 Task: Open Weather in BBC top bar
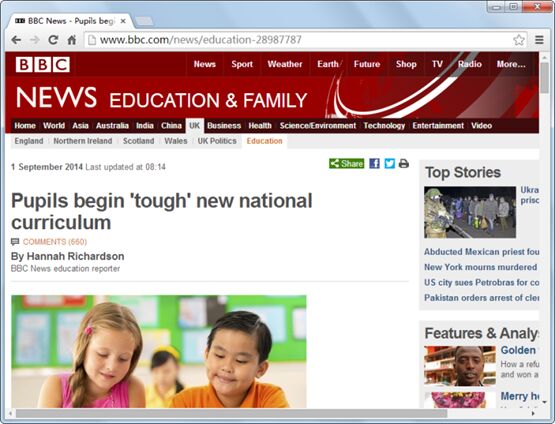point(285,64)
